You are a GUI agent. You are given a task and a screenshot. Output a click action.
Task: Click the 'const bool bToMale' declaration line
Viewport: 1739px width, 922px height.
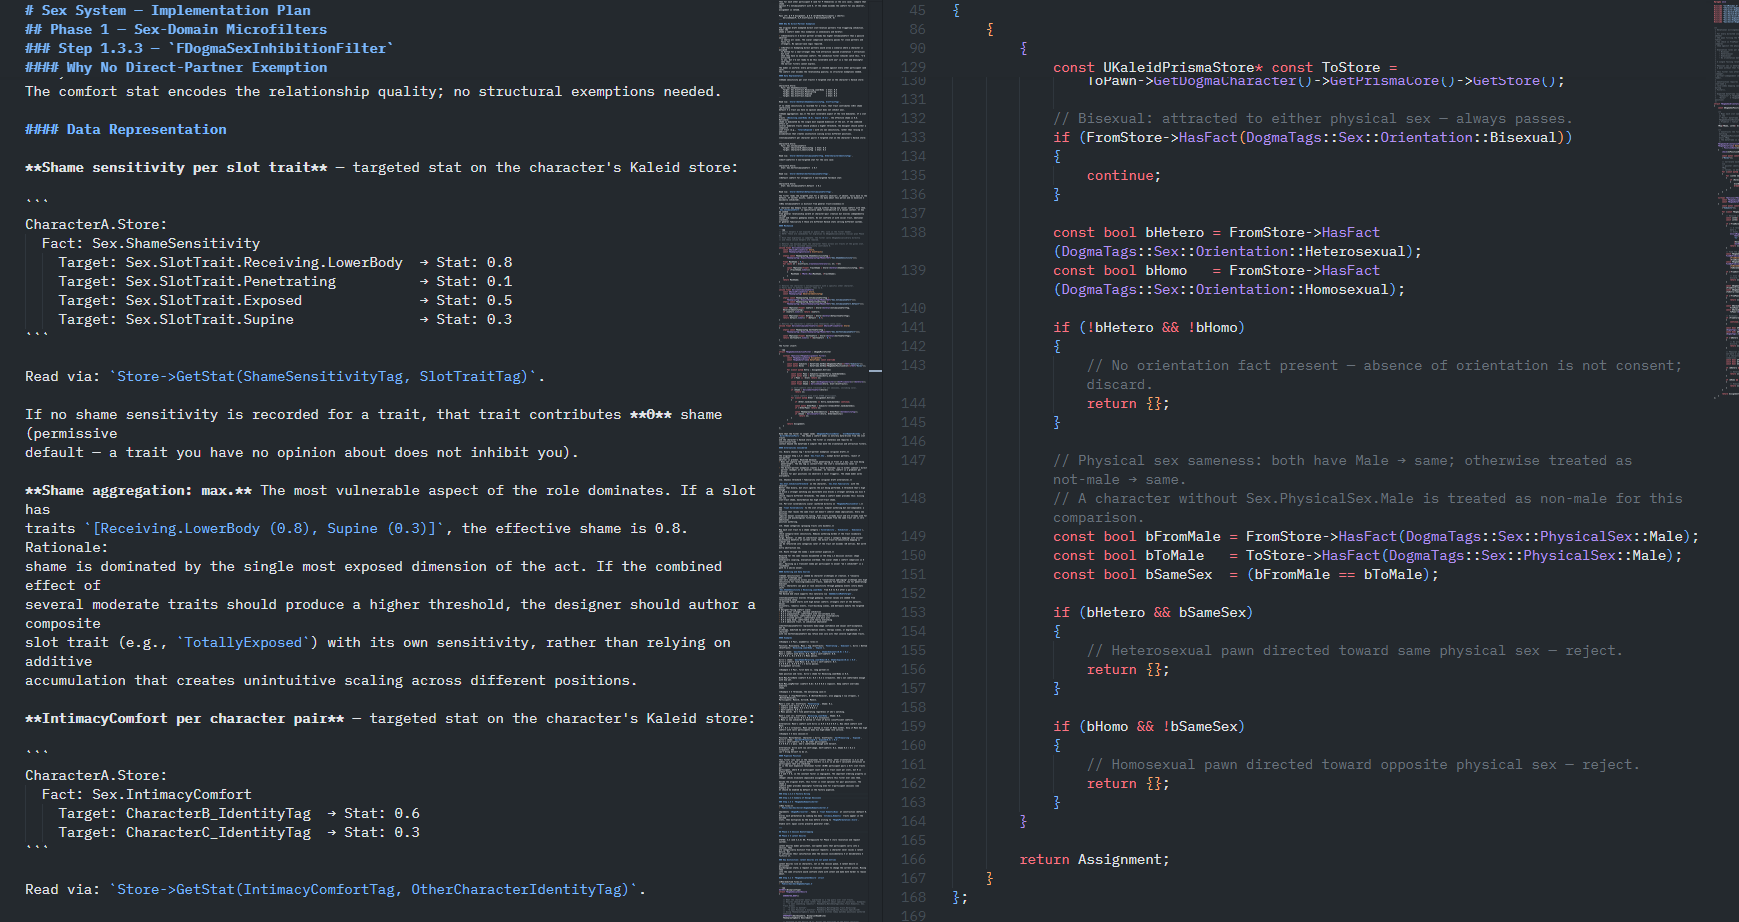[1368, 556]
